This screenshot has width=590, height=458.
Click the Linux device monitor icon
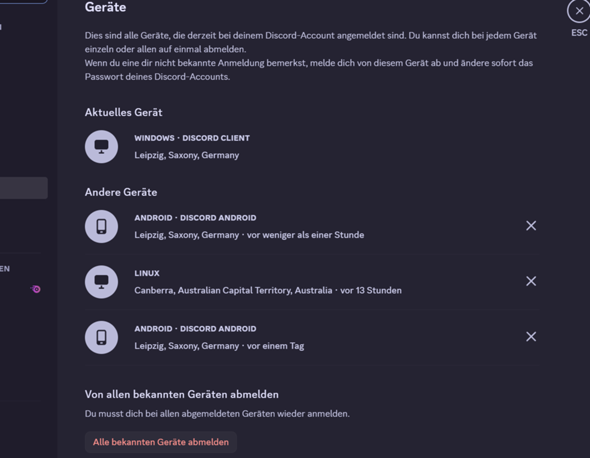(101, 282)
